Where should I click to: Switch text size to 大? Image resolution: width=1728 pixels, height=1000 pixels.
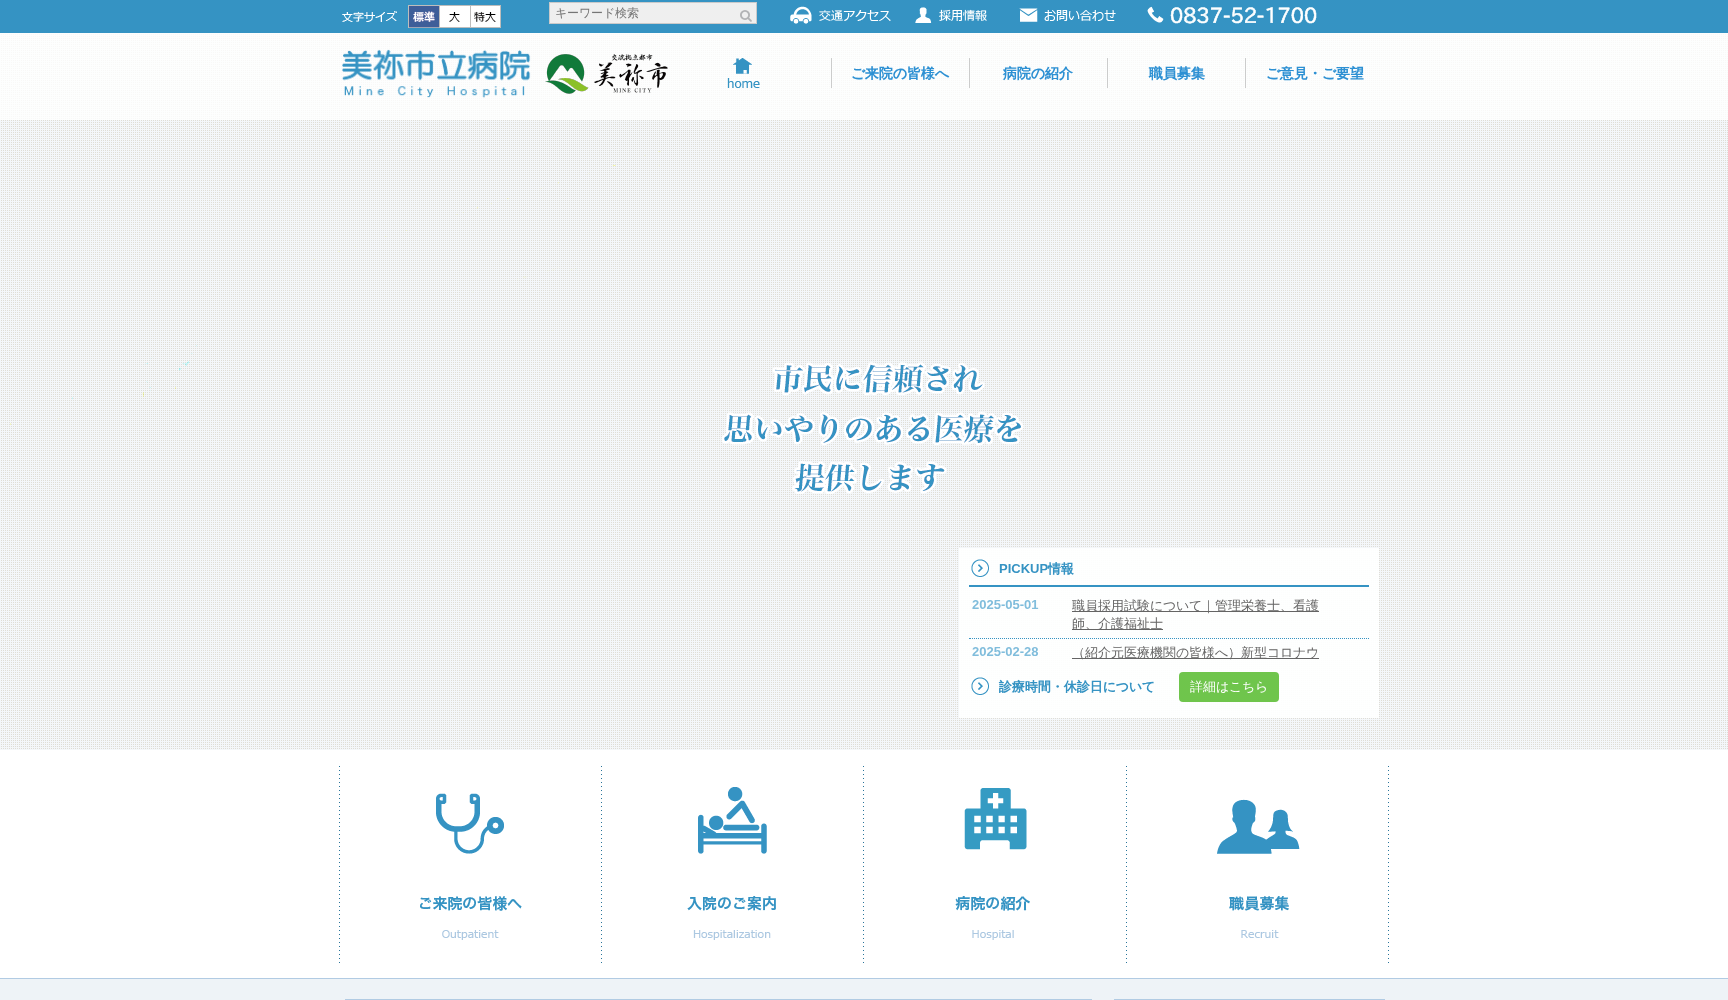[454, 17]
